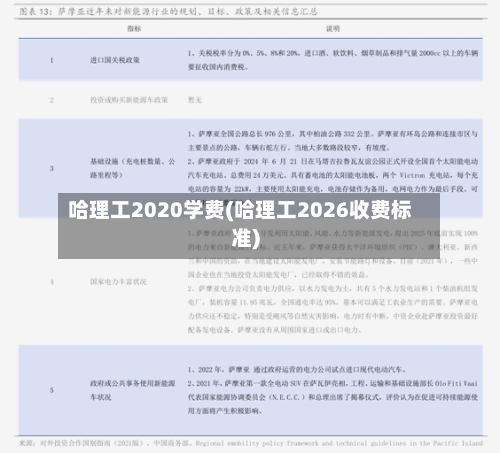Viewport: 500px width, 453px height.
Task: Select row number 3 cell
Action: click(x=52, y=168)
